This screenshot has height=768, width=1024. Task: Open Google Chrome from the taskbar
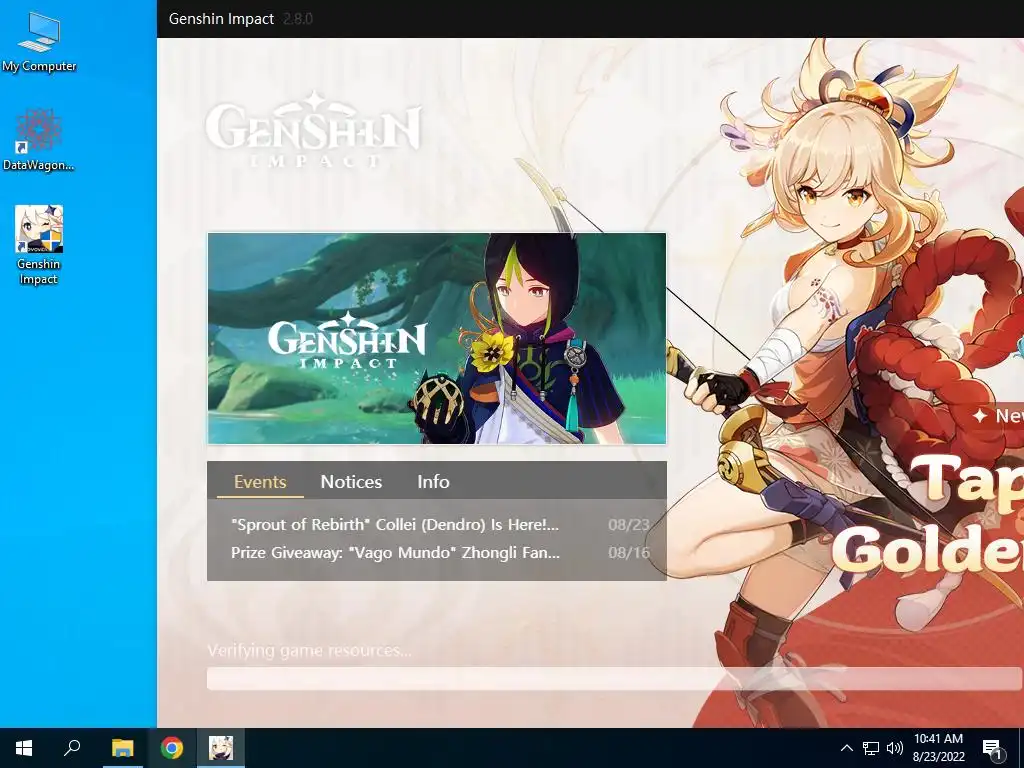tap(172, 748)
